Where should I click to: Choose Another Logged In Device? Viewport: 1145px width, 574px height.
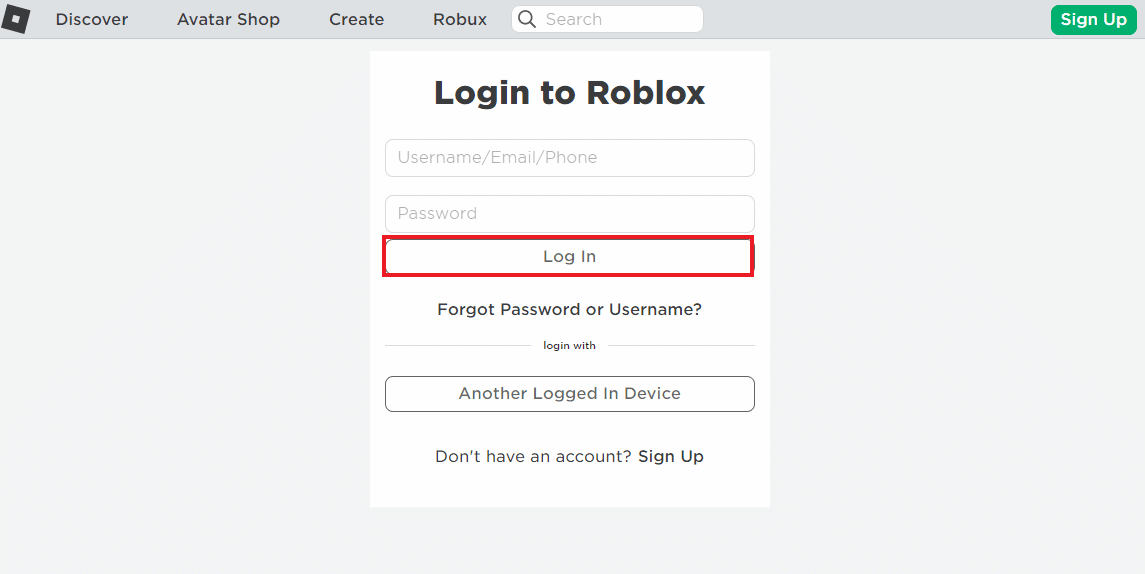[x=569, y=394]
